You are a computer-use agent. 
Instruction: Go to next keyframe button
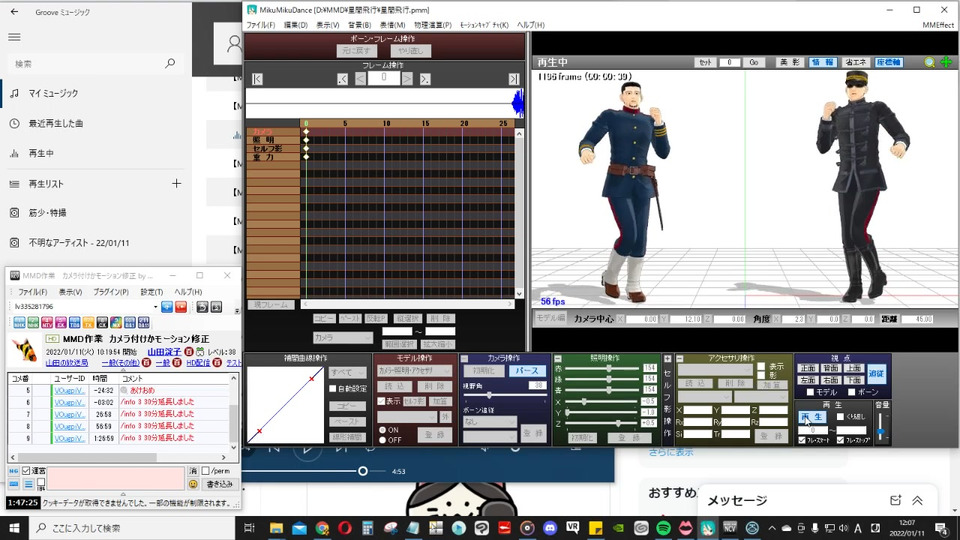(x=425, y=79)
